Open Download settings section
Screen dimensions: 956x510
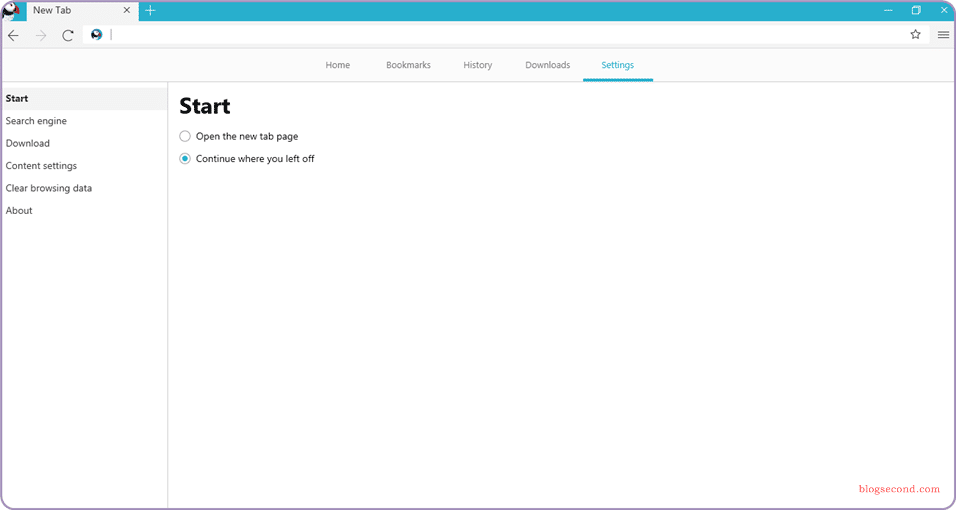click(x=85, y=143)
